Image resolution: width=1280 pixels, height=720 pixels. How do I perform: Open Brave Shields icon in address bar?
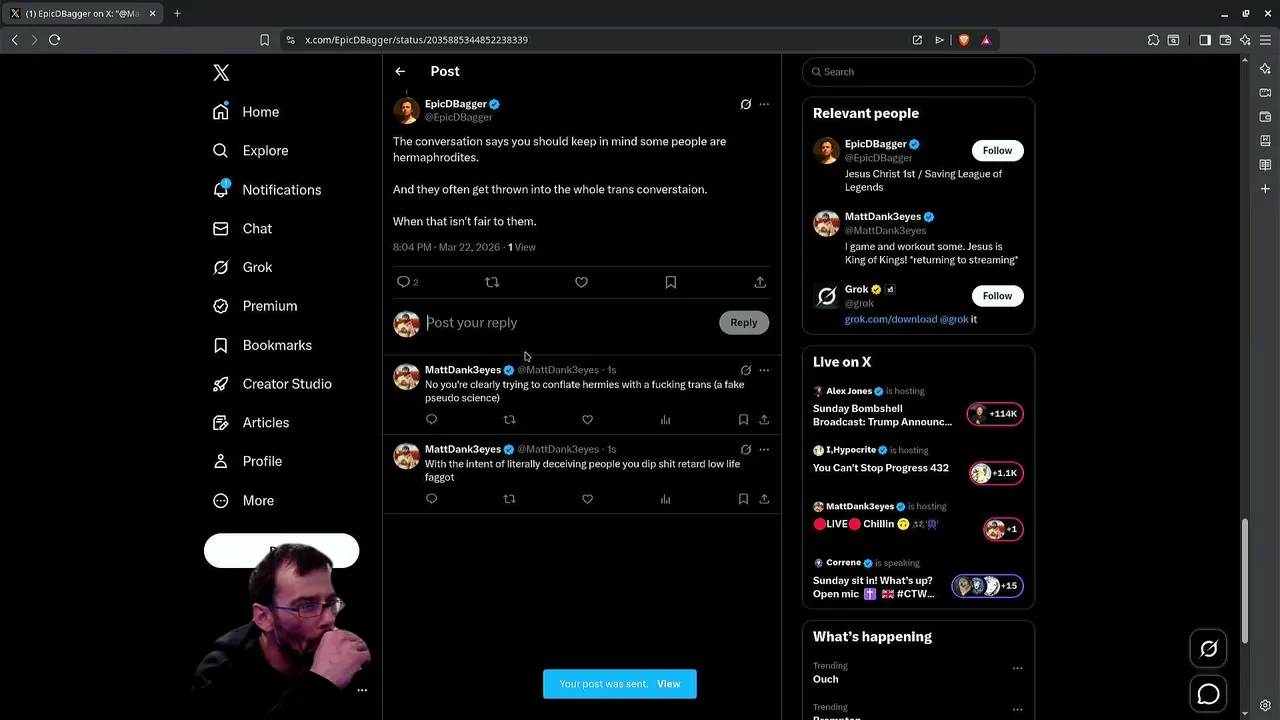pos(964,40)
